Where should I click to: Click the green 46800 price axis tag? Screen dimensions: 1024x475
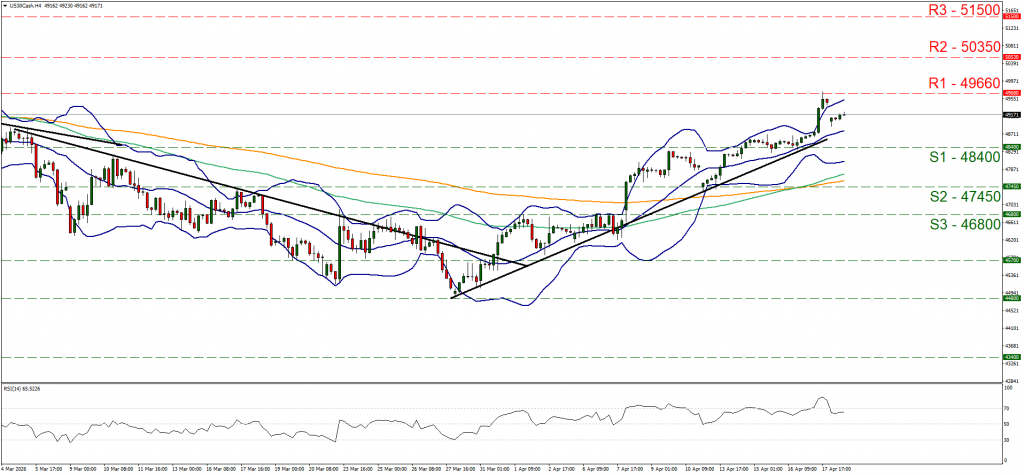(x=1012, y=213)
